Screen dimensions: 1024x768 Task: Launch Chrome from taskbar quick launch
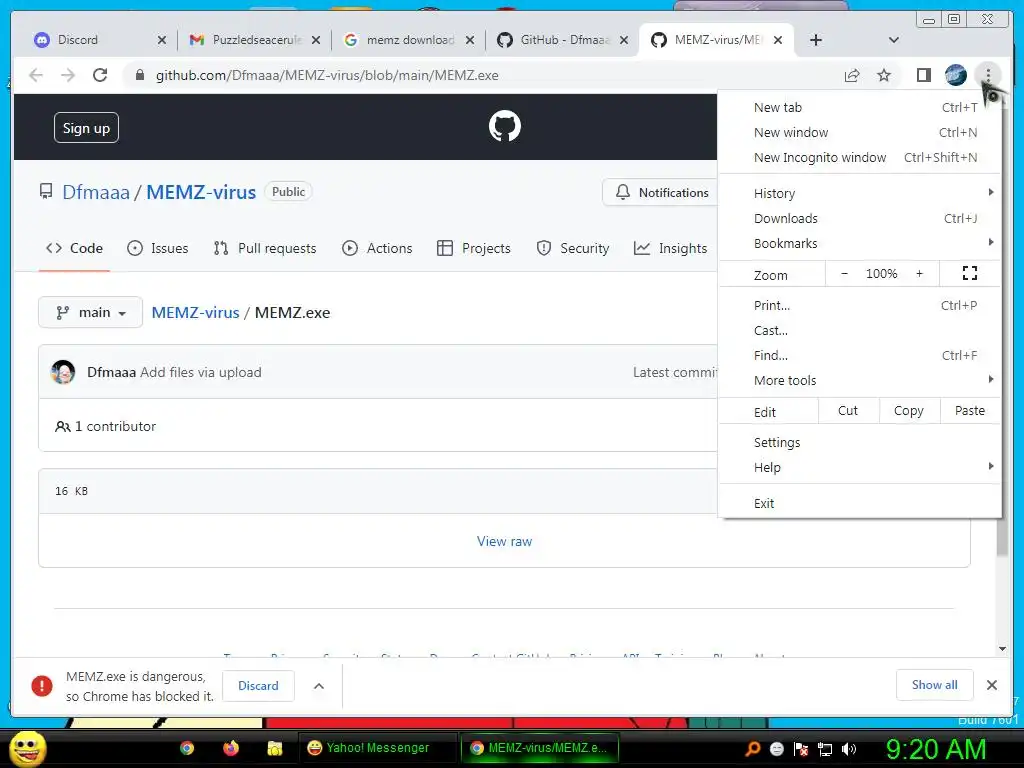pyautogui.click(x=187, y=748)
